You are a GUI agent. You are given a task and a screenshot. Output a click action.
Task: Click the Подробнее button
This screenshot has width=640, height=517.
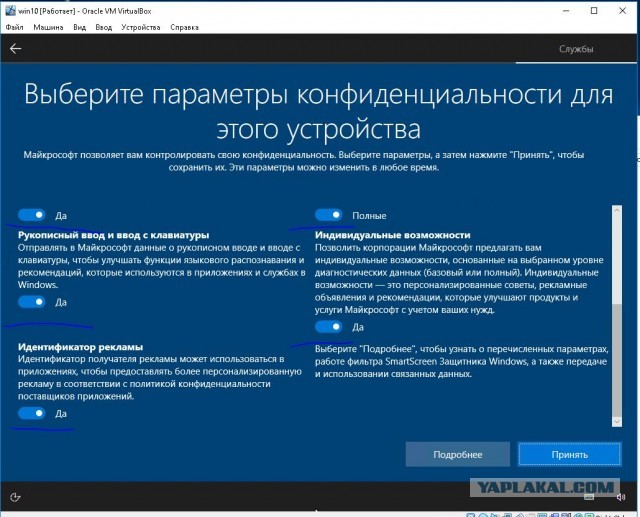coord(458,454)
